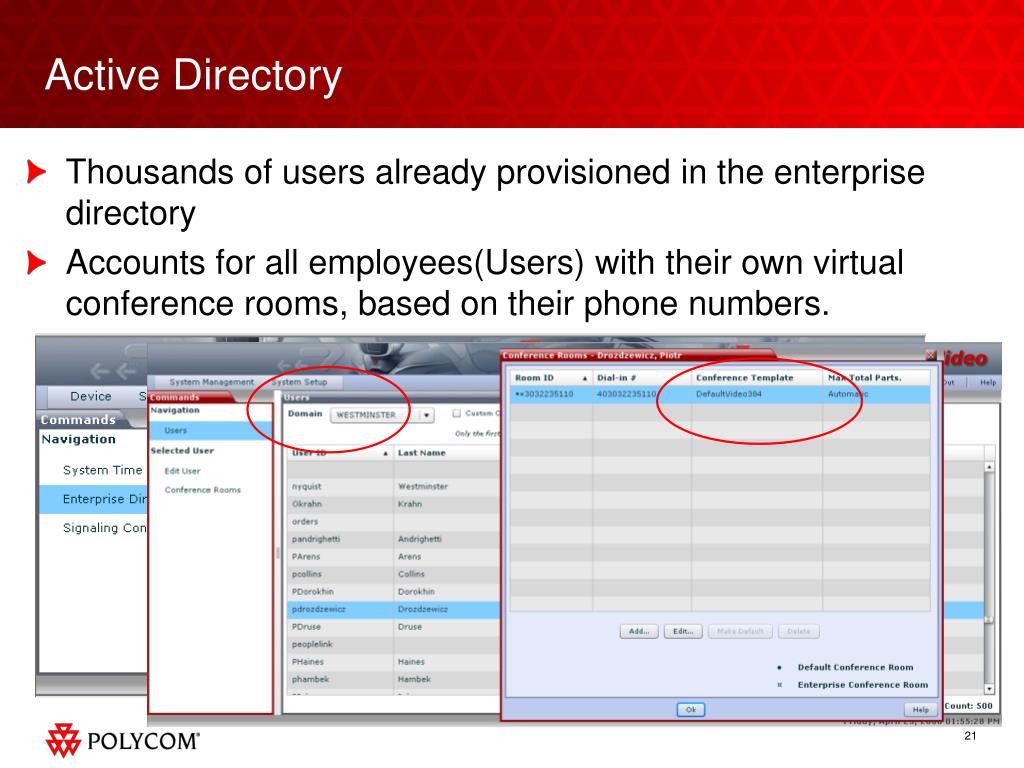Click the Polycom logo
Image resolution: width=1024 pixels, height=768 pixels.
point(123,741)
